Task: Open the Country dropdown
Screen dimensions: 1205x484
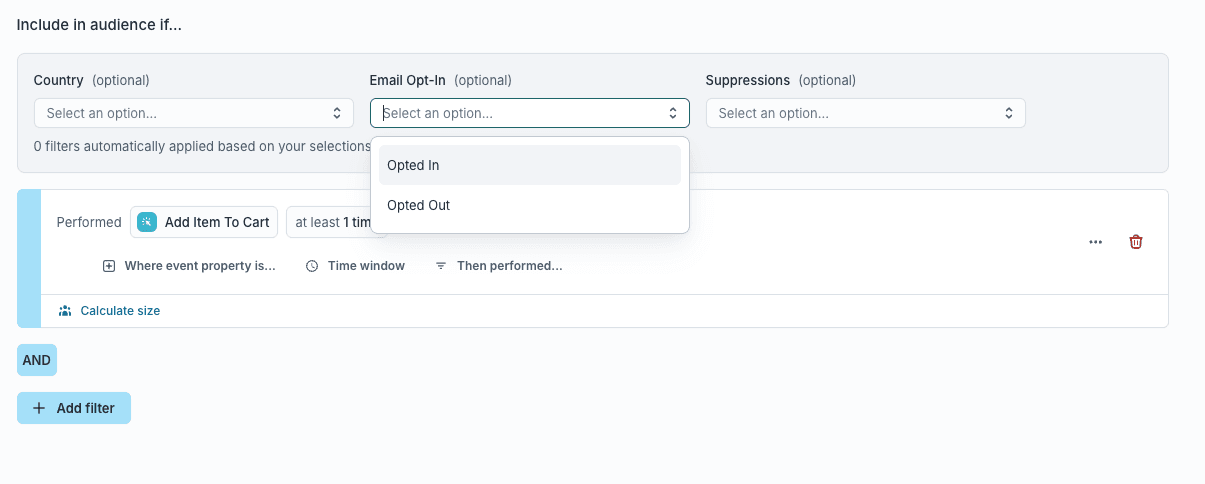Action: coord(193,113)
